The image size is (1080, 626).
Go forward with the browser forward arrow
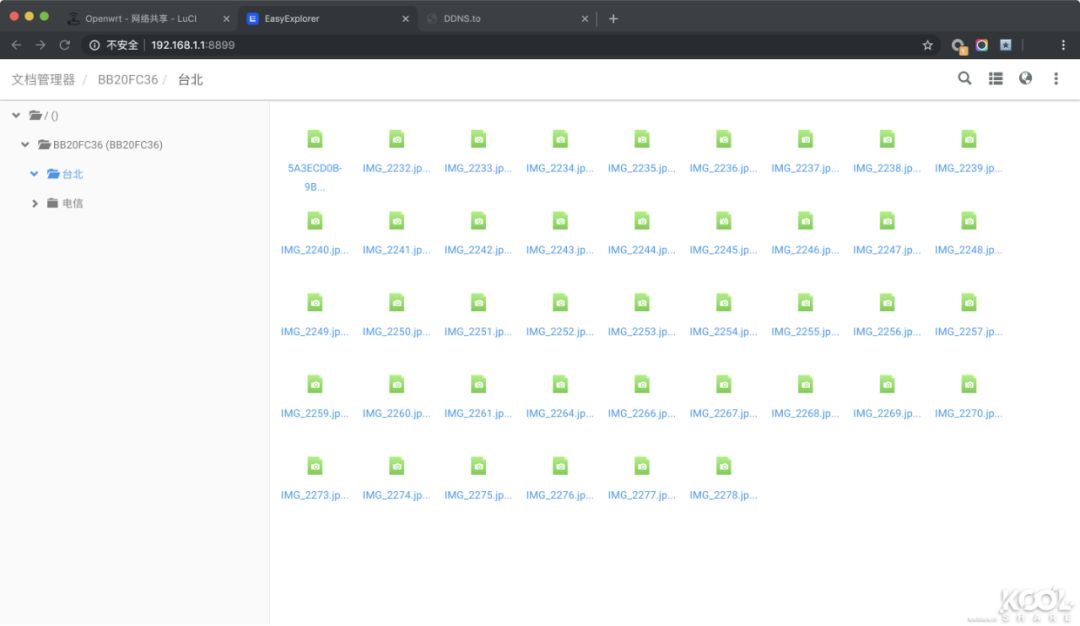(41, 45)
